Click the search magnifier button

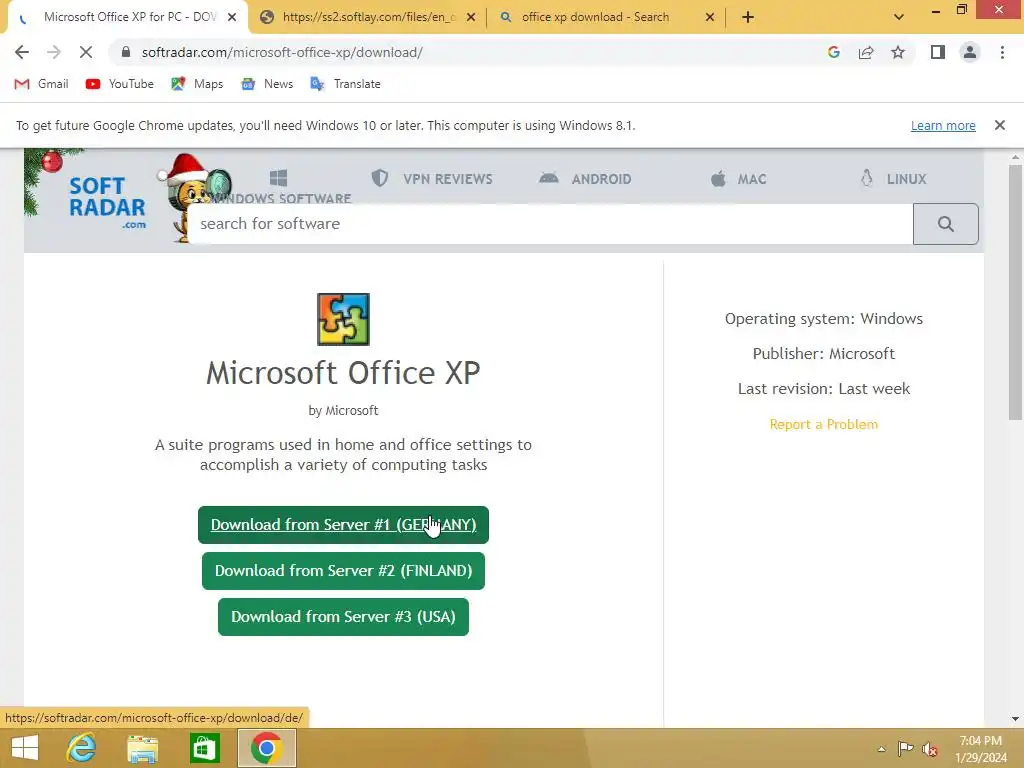point(946,224)
